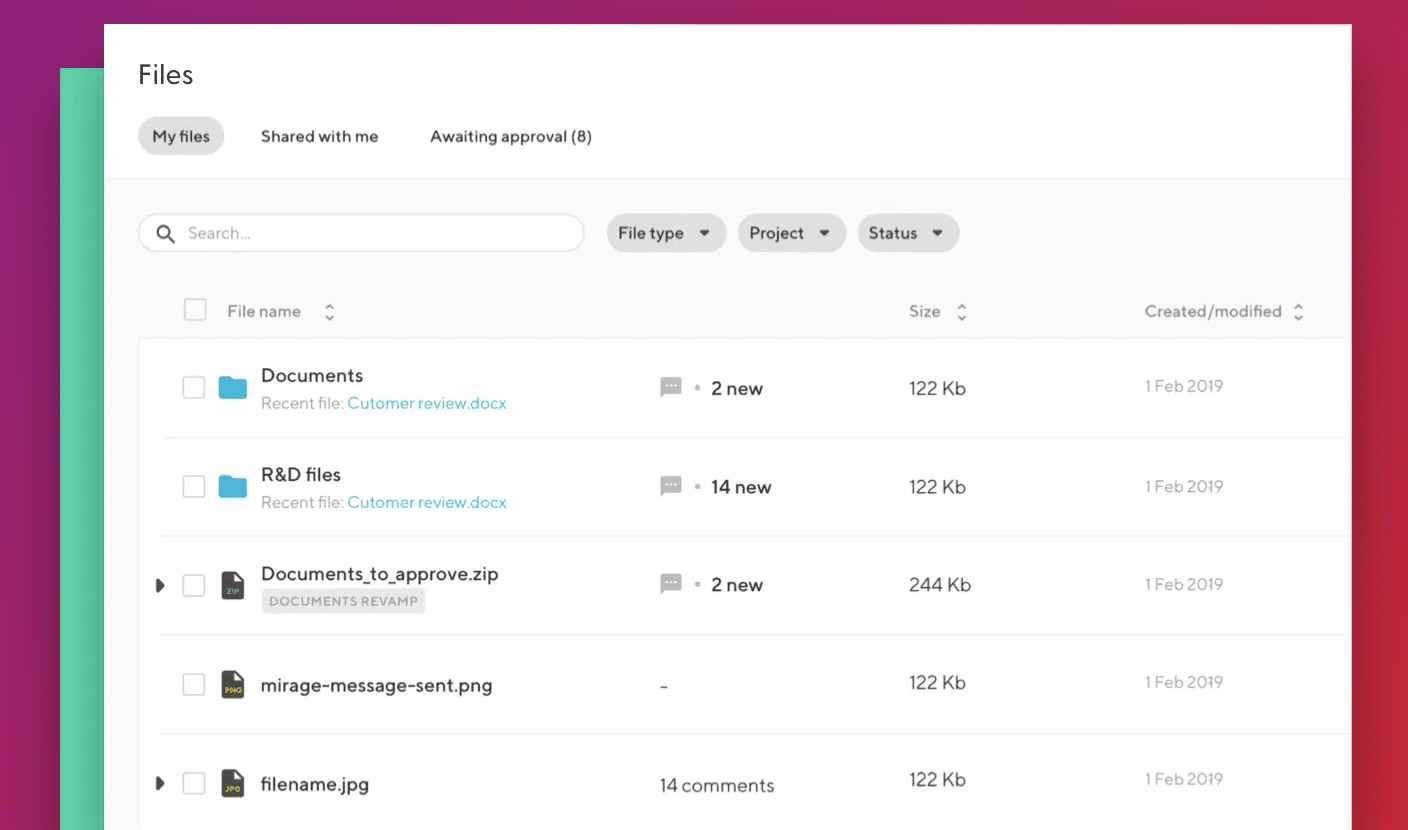View 14 comments on filename.jpg
The height and width of the screenshot is (830, 1408).
[716, 785]
